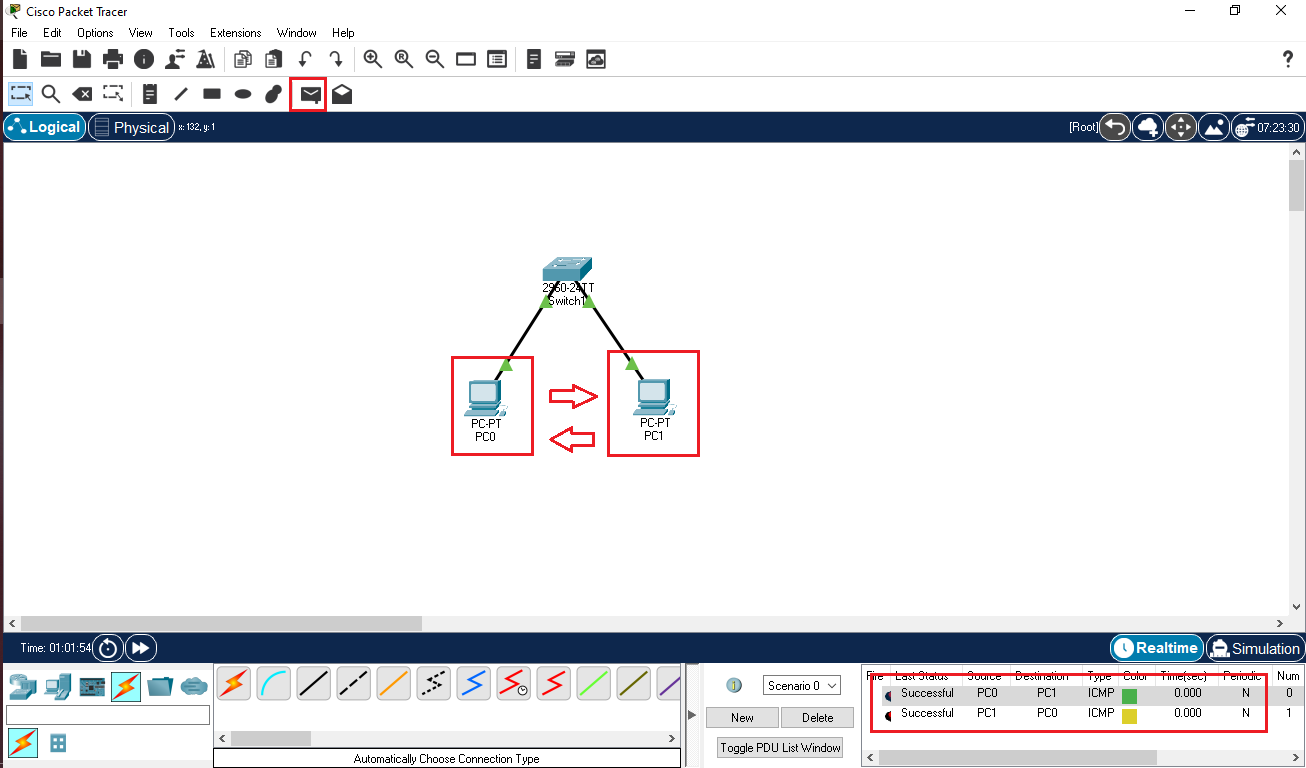1306x768 pixels.
Task: Click Toggle PDU List Window button
Action: (780, 748)
